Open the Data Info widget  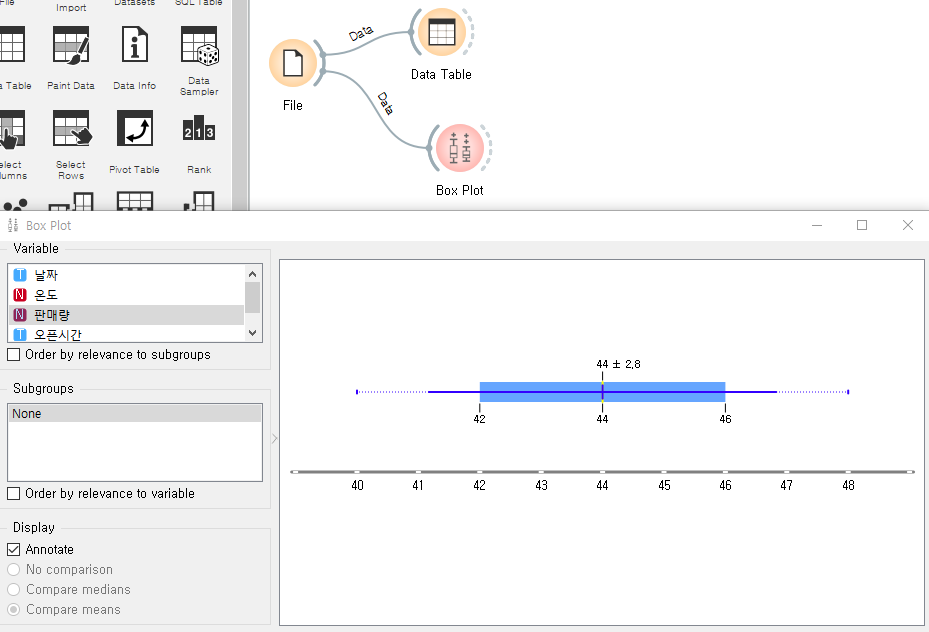click(134, 45)
